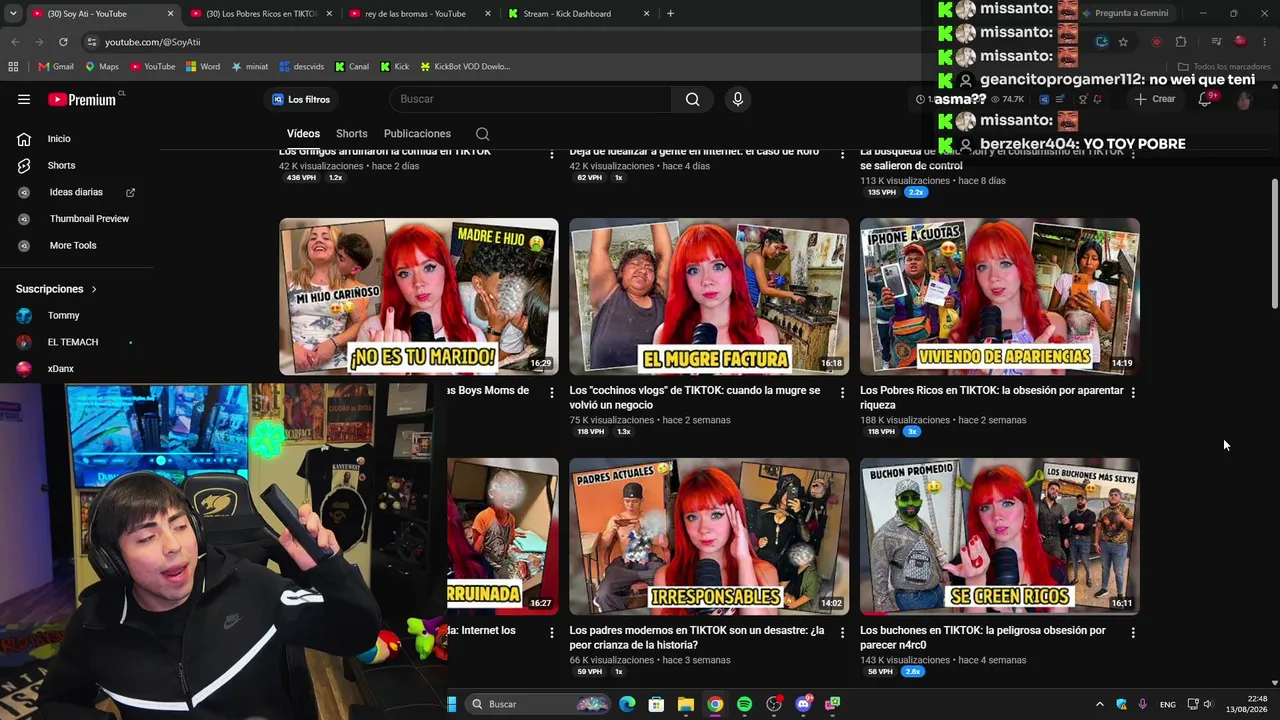The image size is (1280, 720).
Task: Switch to 'Los Pobres Ricos en TIKTOK' browser tab
Action: [262, 14]
